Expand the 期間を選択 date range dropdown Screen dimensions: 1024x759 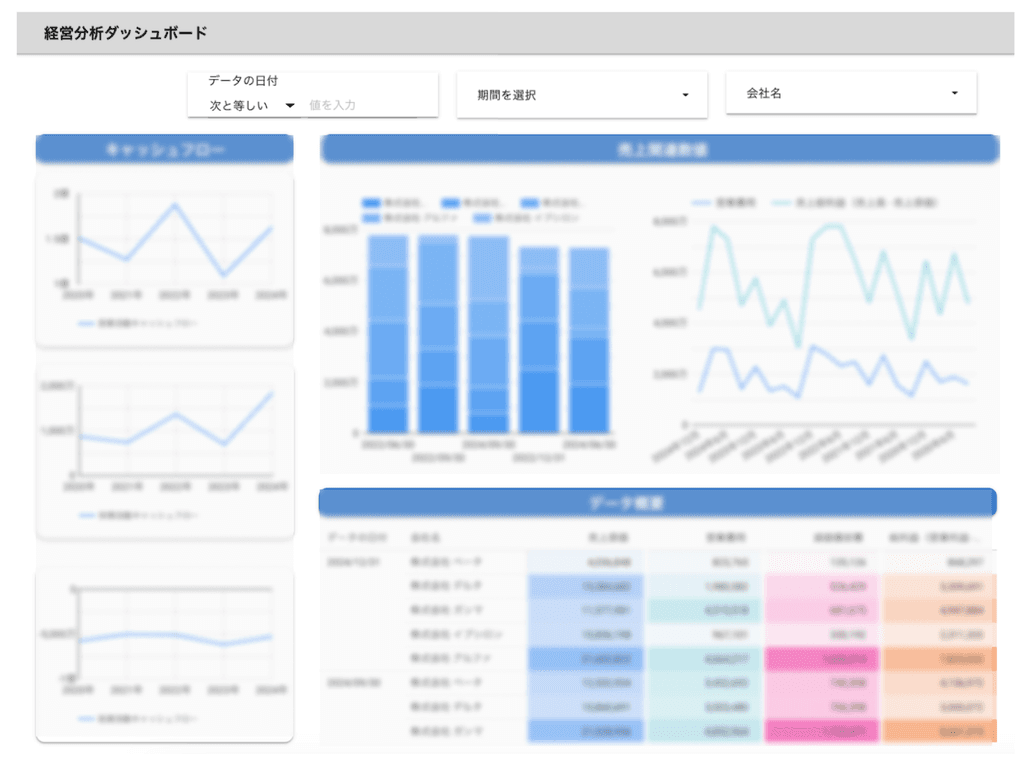point(582,95)
